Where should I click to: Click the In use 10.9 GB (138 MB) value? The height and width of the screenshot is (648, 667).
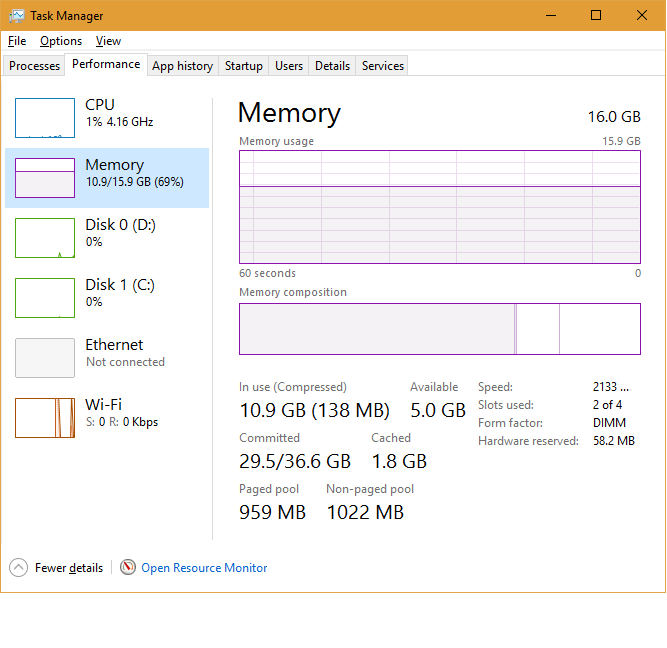coord(314,411)
